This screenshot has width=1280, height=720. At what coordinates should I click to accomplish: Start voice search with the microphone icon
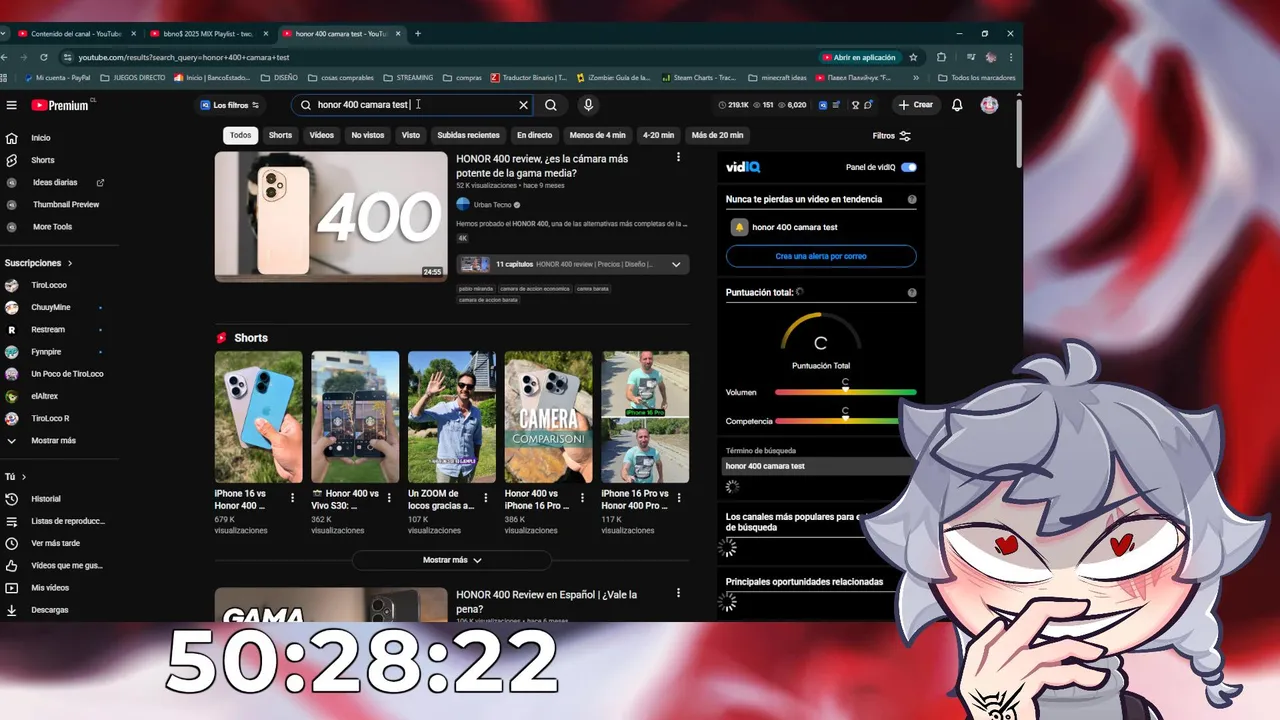point(588,105)
